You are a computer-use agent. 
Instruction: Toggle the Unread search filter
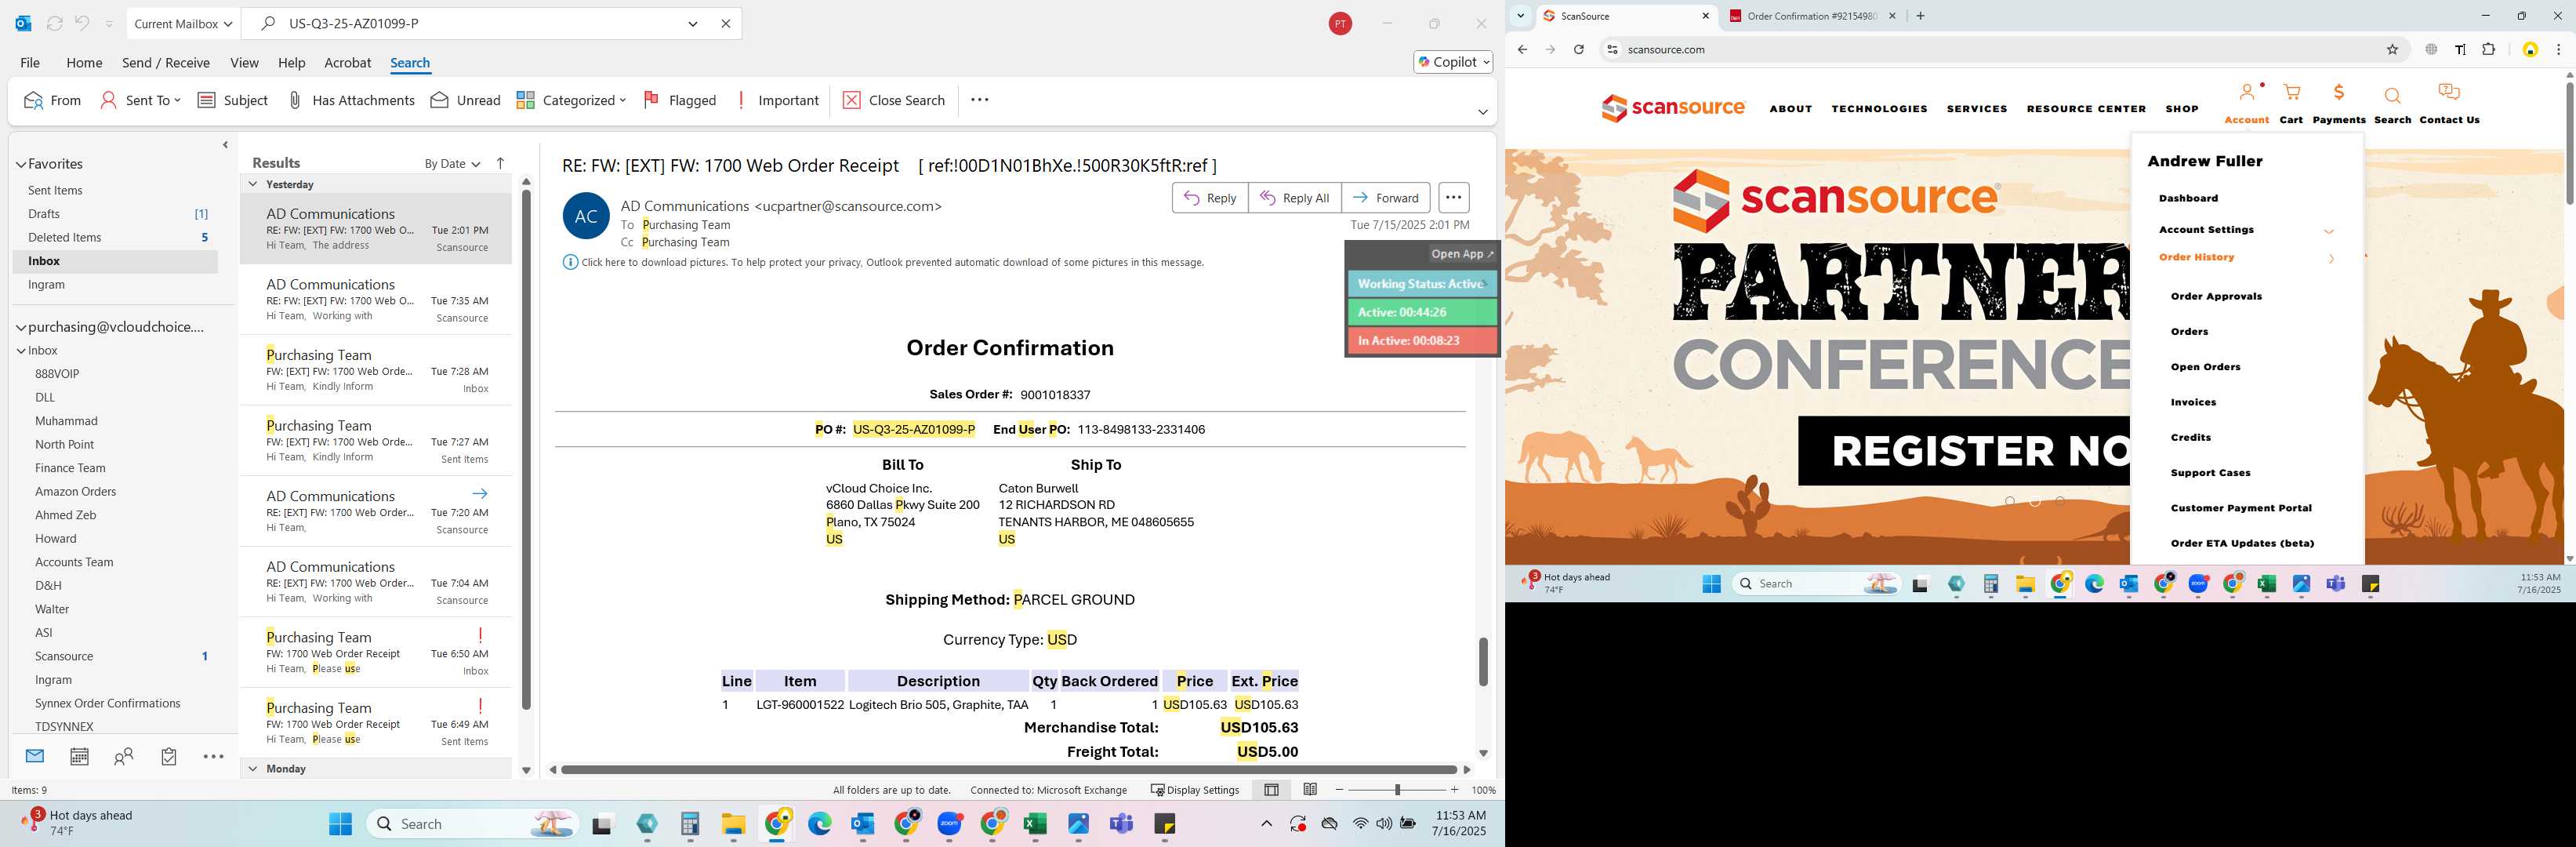pyautogui.click(x=465, y=100)
